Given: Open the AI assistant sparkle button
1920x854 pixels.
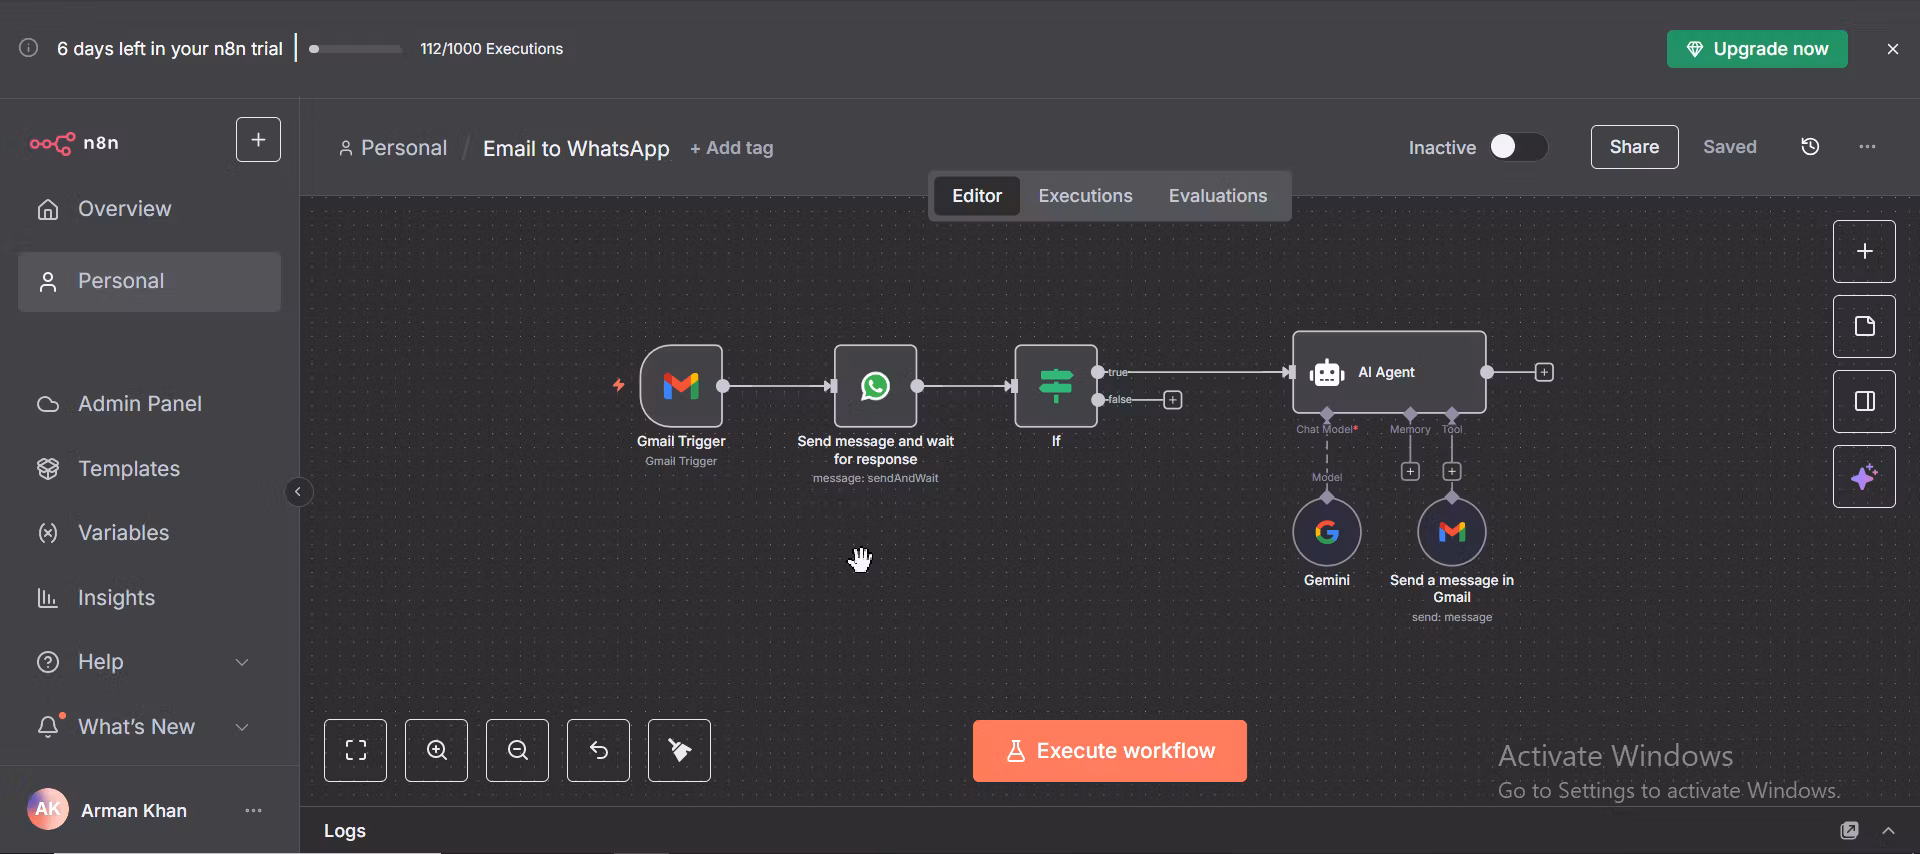Looking at the screenshot, I should [x=1863, y=477].
